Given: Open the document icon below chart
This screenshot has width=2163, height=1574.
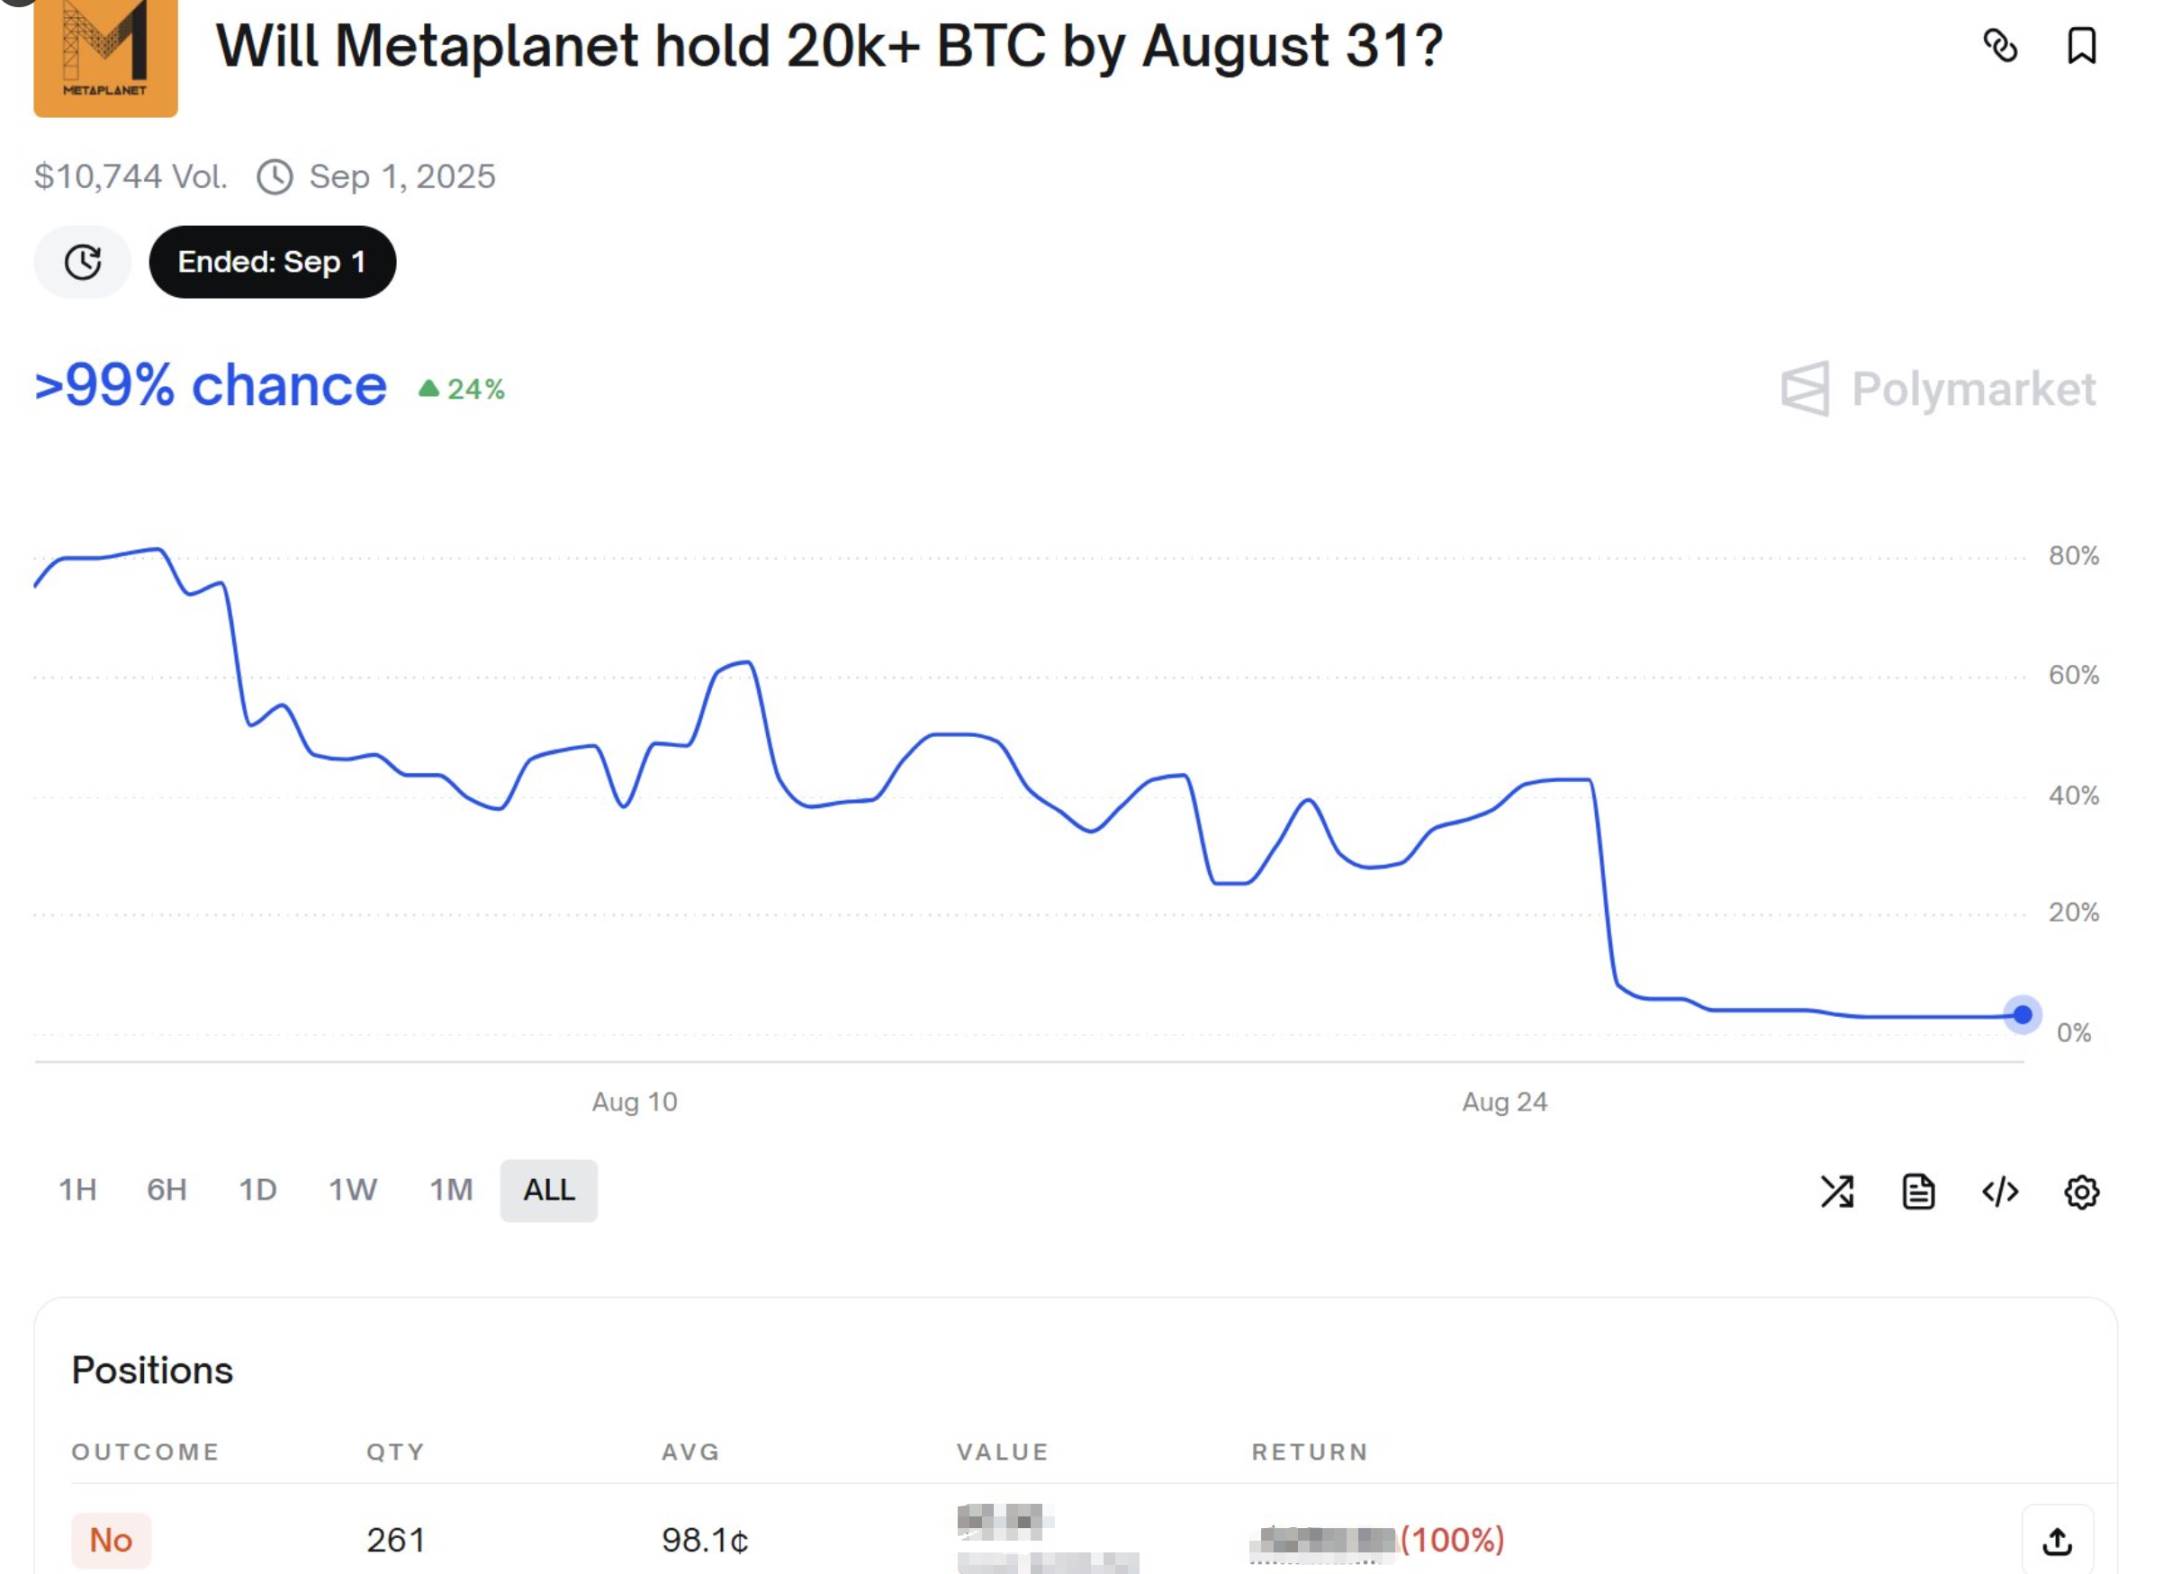Looking at the screenshot, I should point(1918,1191).
